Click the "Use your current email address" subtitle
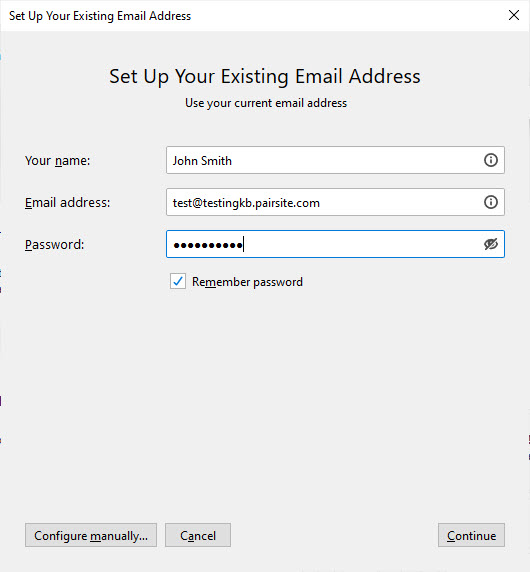This screenshot has width=530, height=572. pos(266,103)
